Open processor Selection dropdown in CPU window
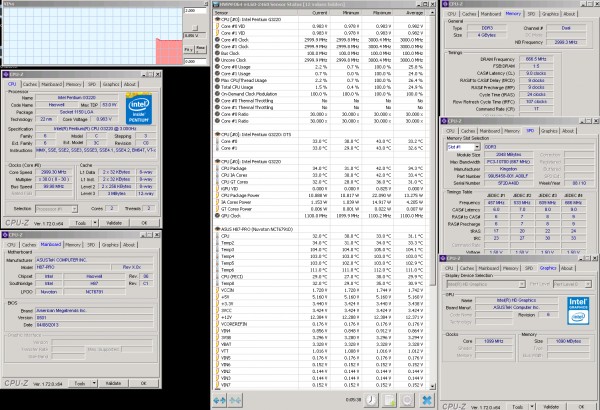Viewport: 600px width, 410px height. click(x=74, y=209)
